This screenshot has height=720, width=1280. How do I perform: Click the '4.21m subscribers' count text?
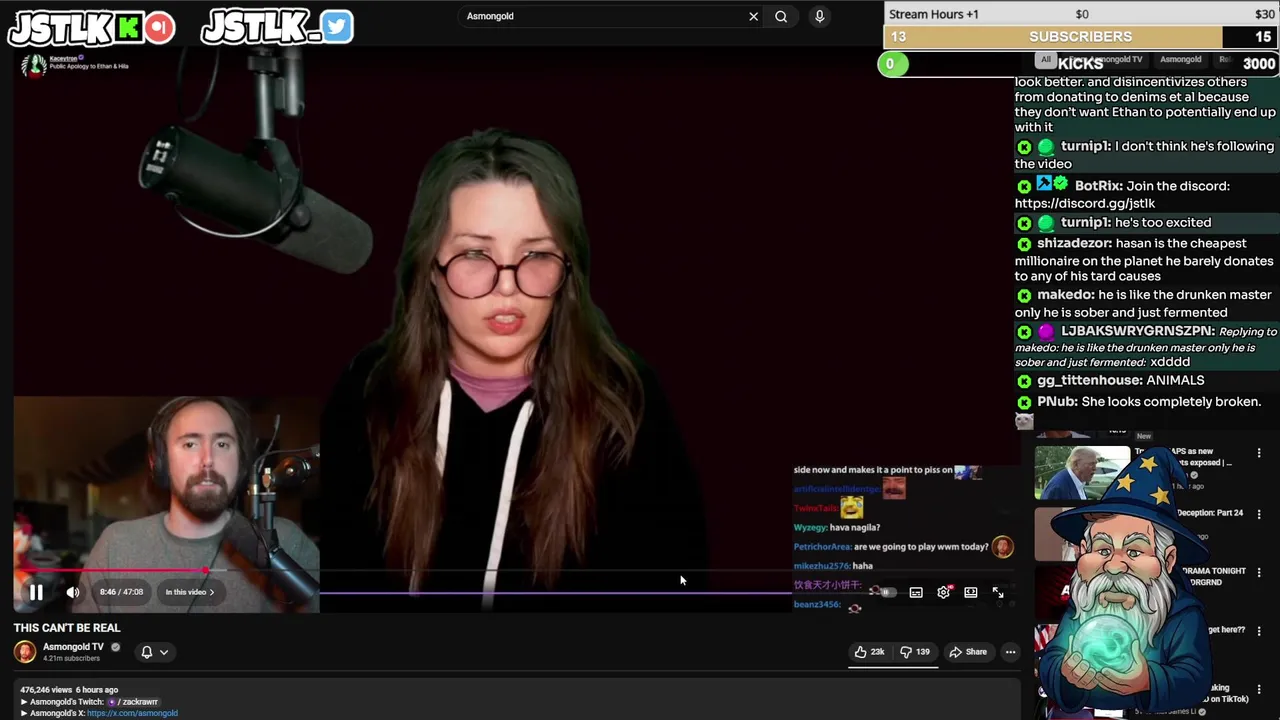tap(73, 658)
